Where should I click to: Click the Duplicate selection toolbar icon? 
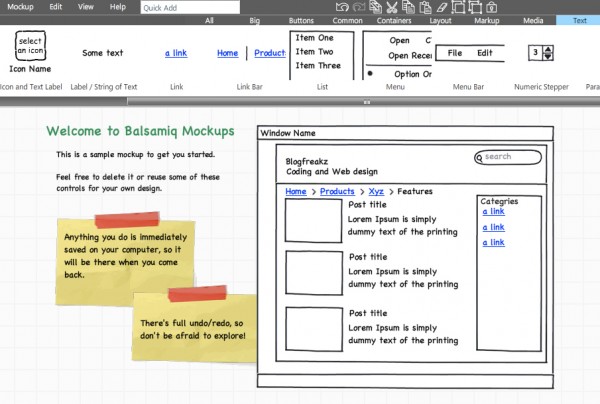pyautogui.click(x=375, y=7)
